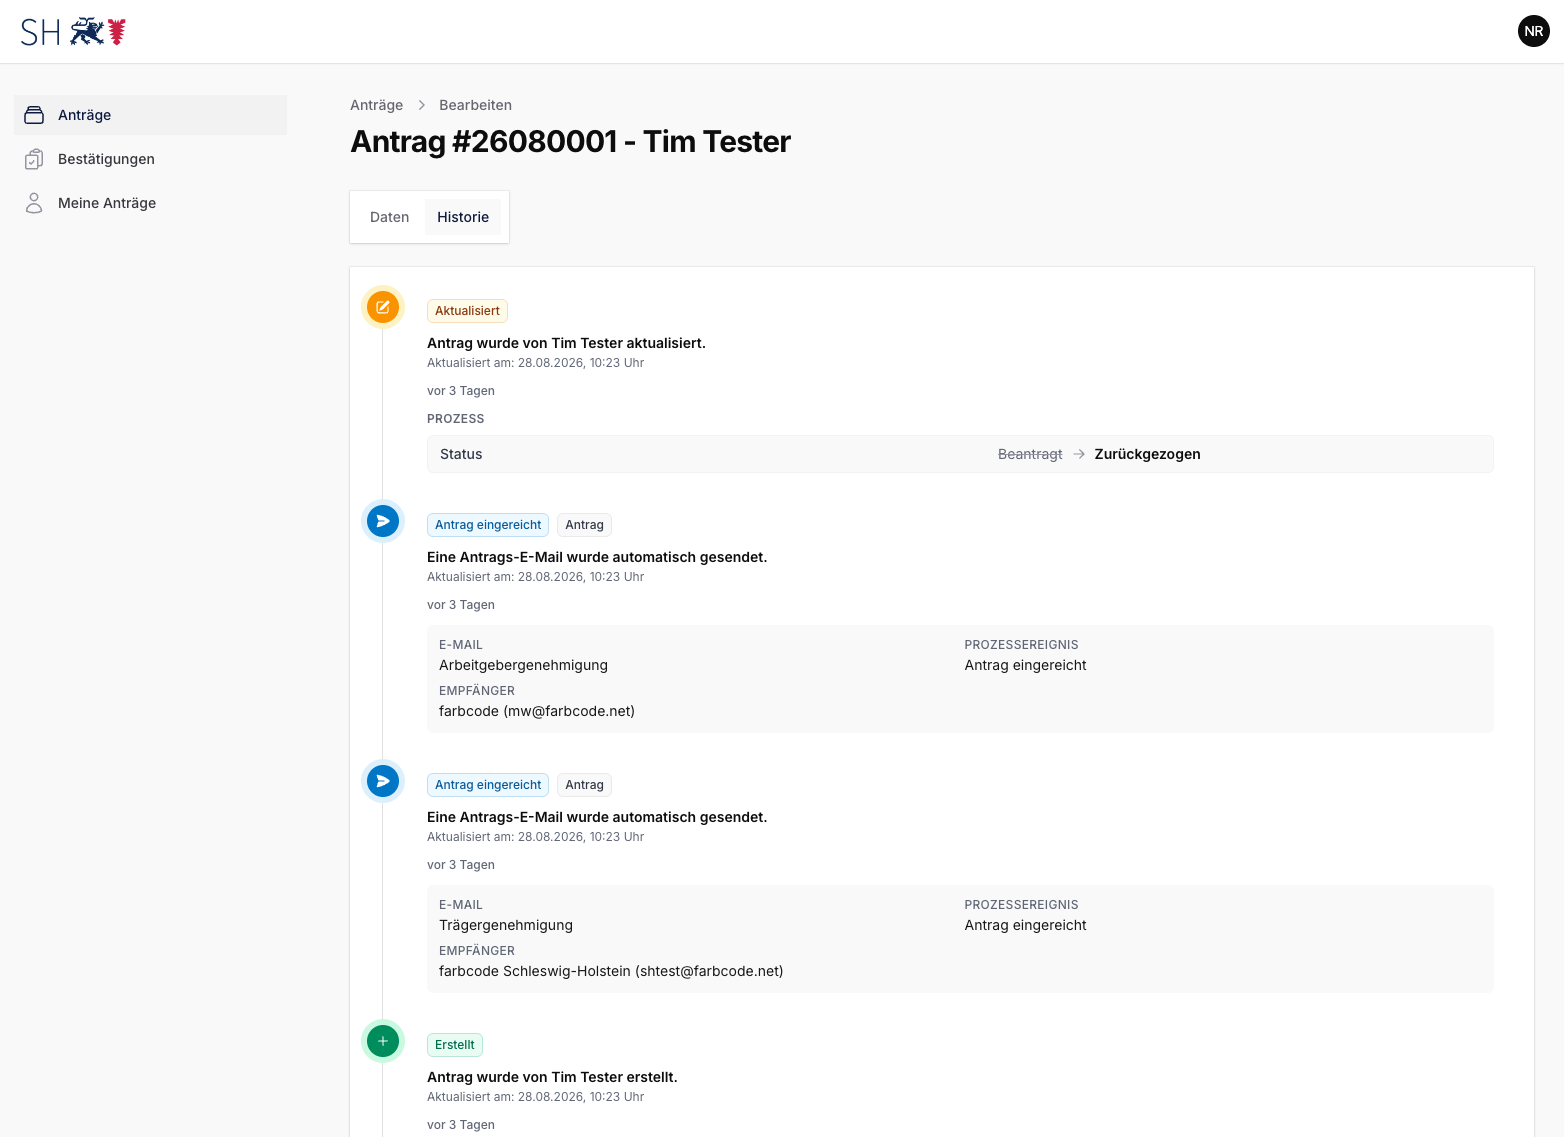Click the 'Trägergenehmigung' e-mail name

pyautogui.click(x=506, y=925)
